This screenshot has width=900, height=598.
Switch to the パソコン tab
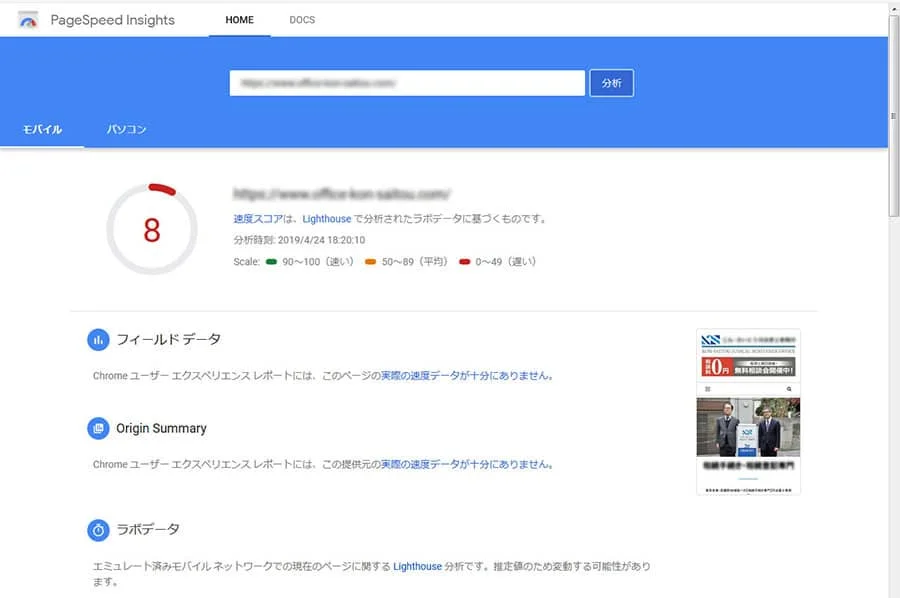pos(124,129)
